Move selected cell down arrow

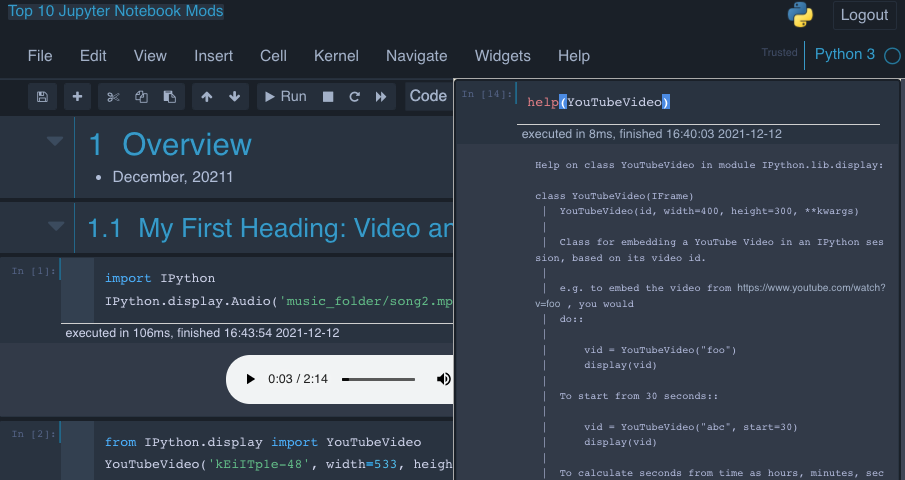pos(234,96)
